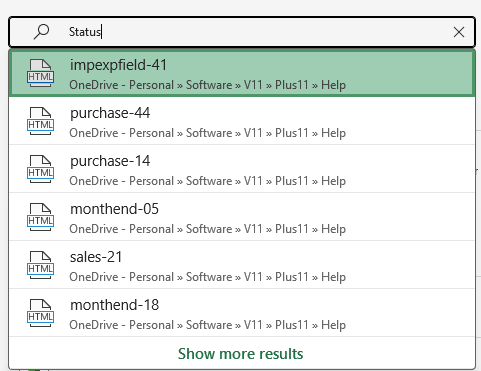Open the monthend-18 result
This screenshot has width=481, height=371.
[242, 313]
